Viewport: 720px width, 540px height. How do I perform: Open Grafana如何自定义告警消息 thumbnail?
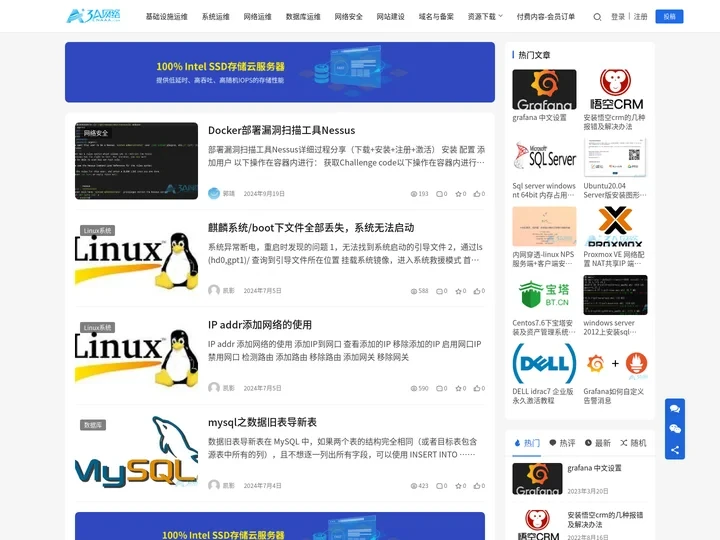tap(615, 363)
